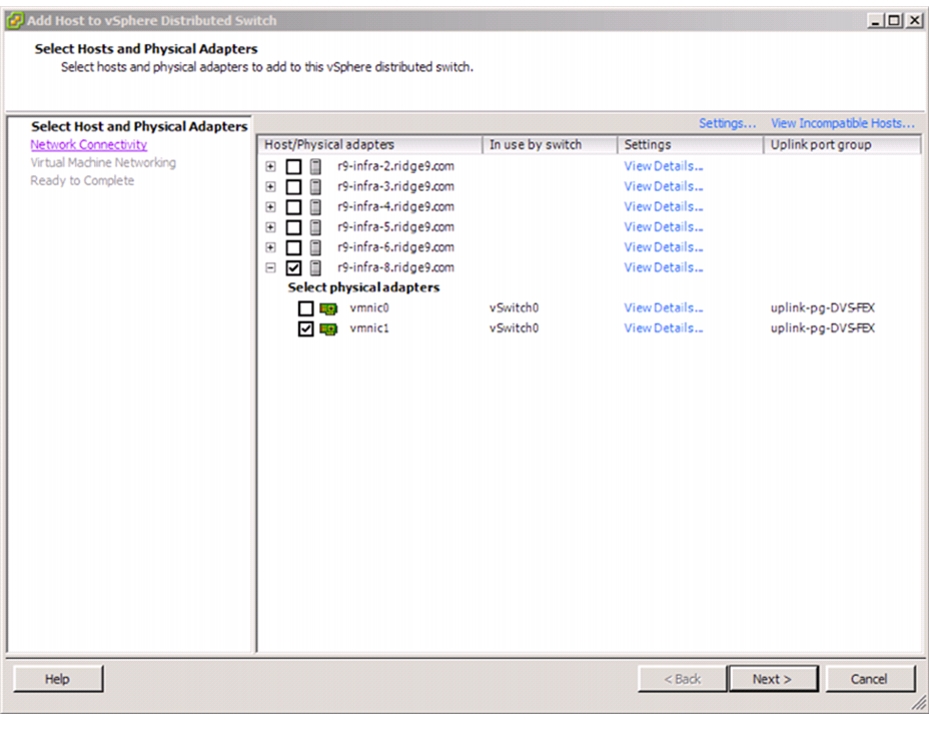Click vSwitch0 in the vmnic0 row
This screenshot has width=929, height=749.
pyautogui.click(x=514, y=308)
